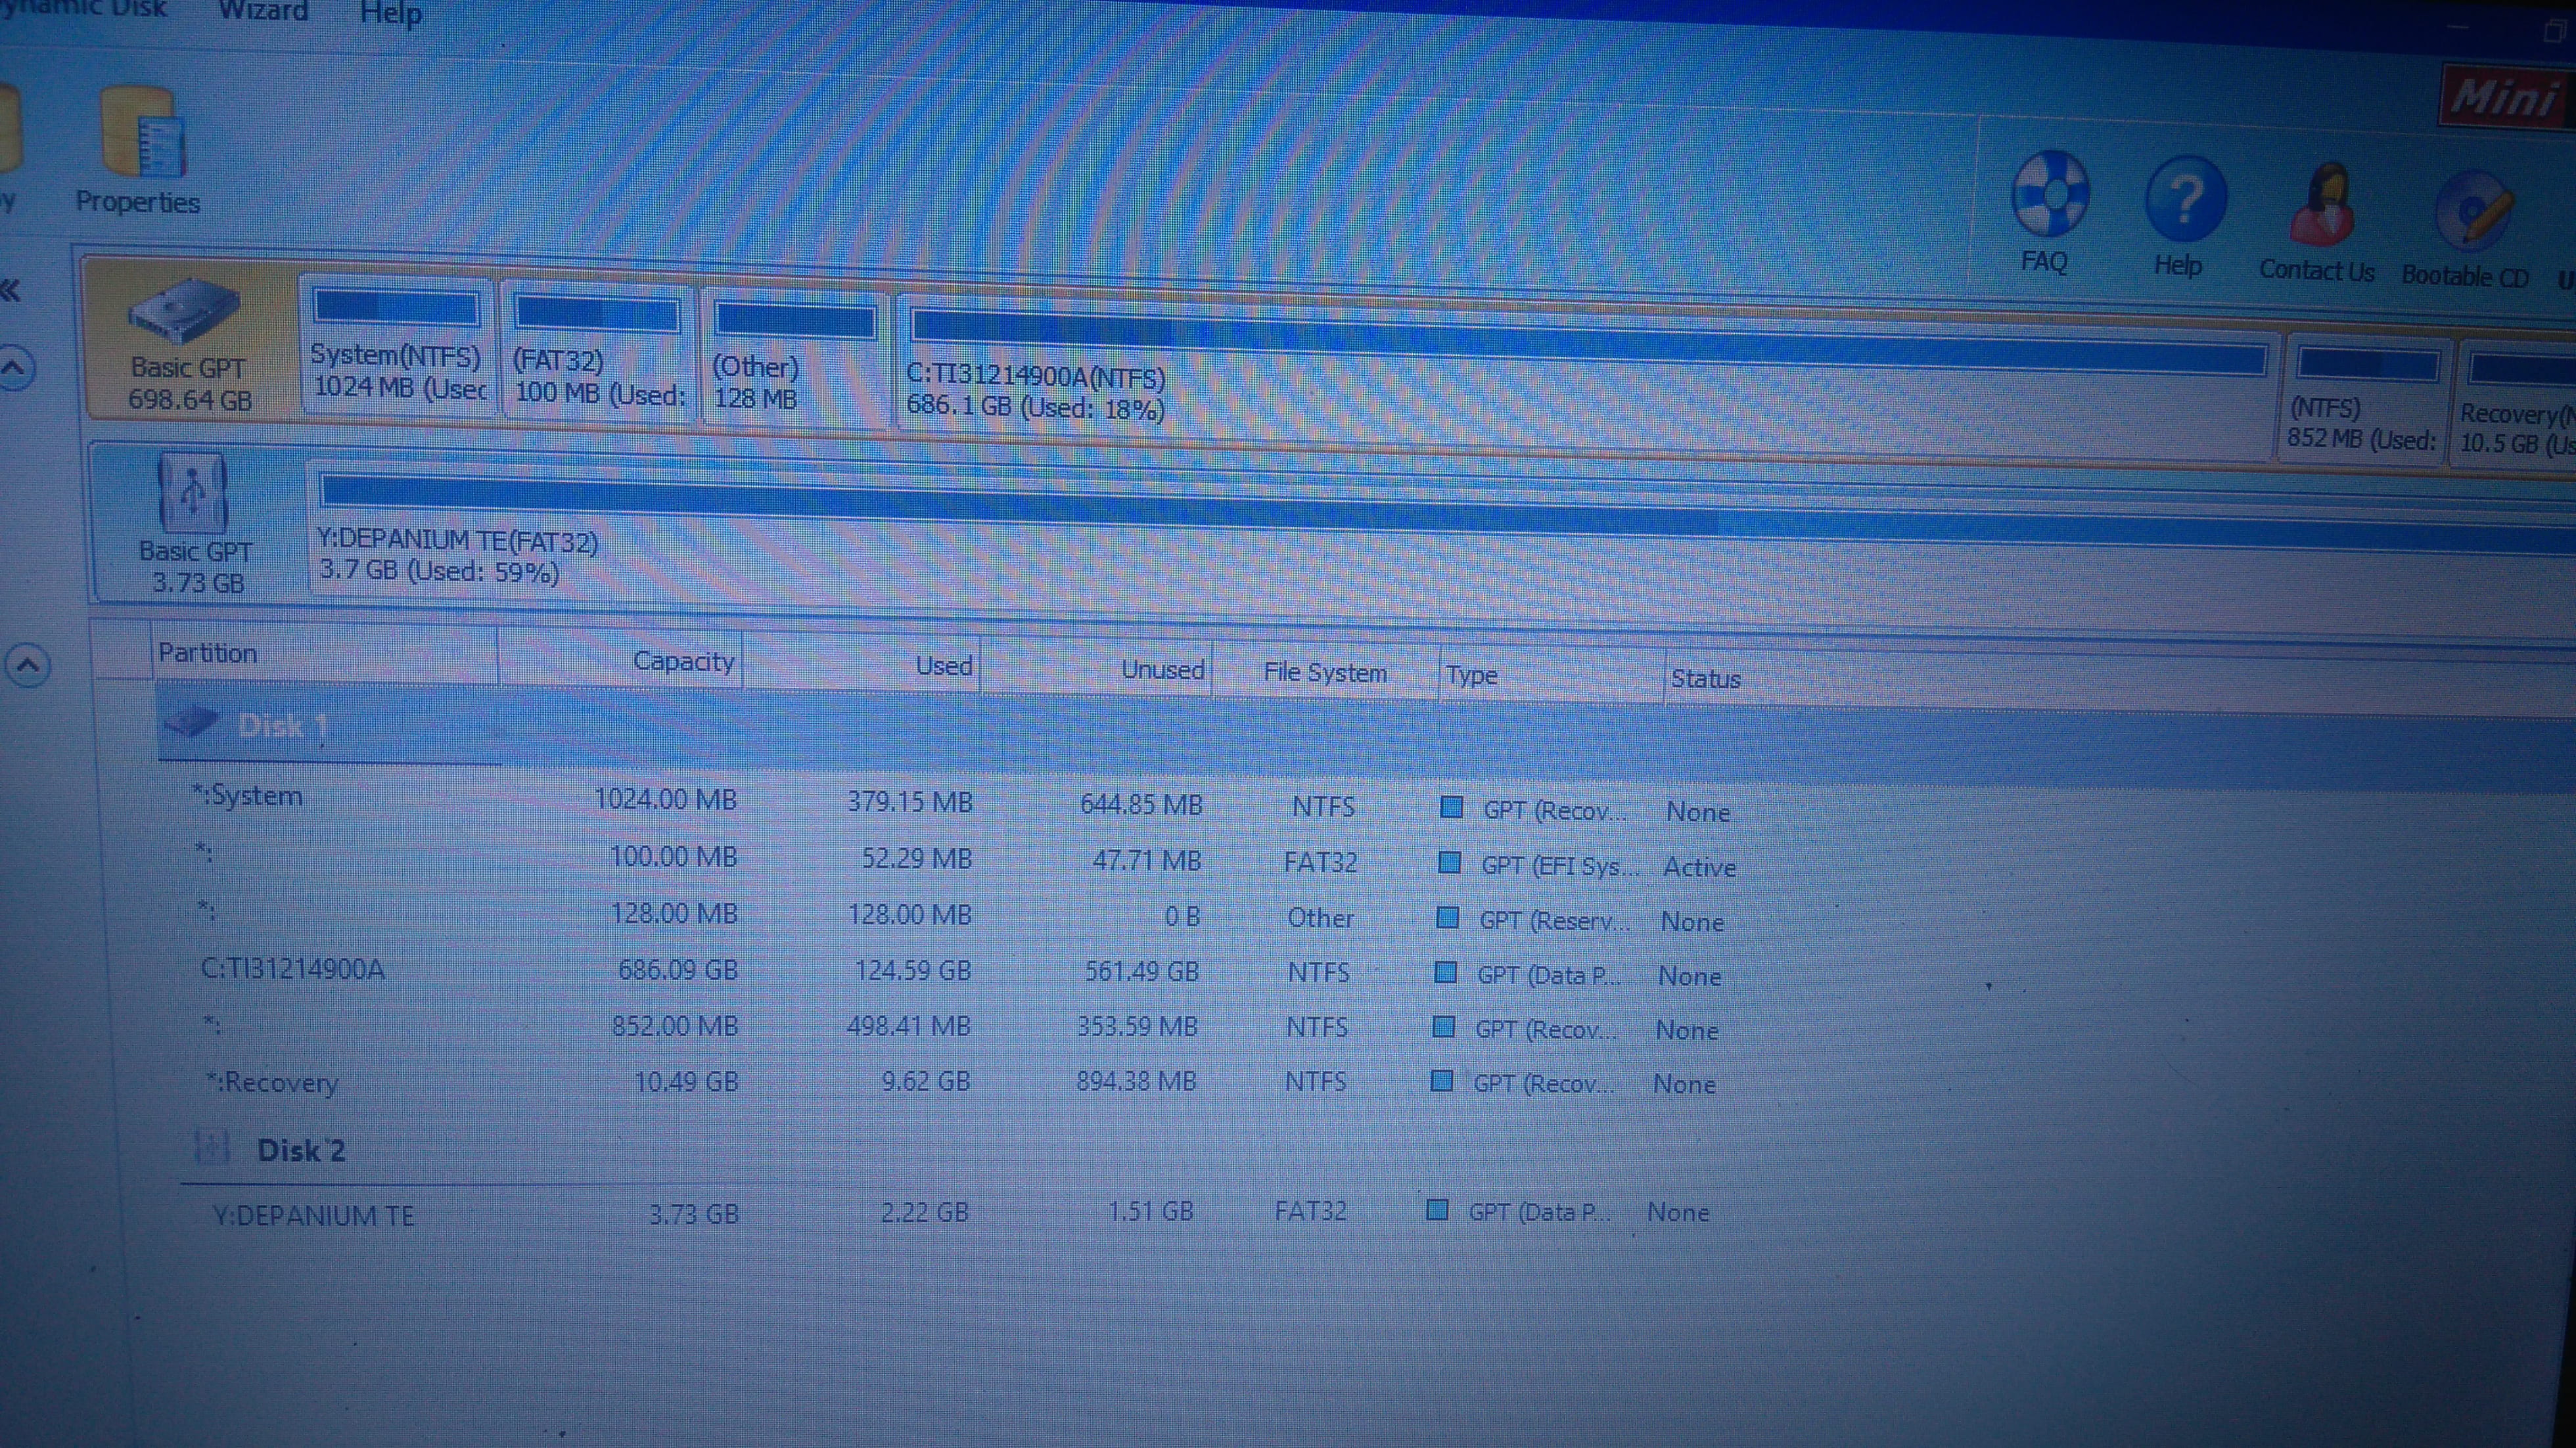Sort by the Status column header
This screenshot has width=2576, height=1448.
point(1706,679)
